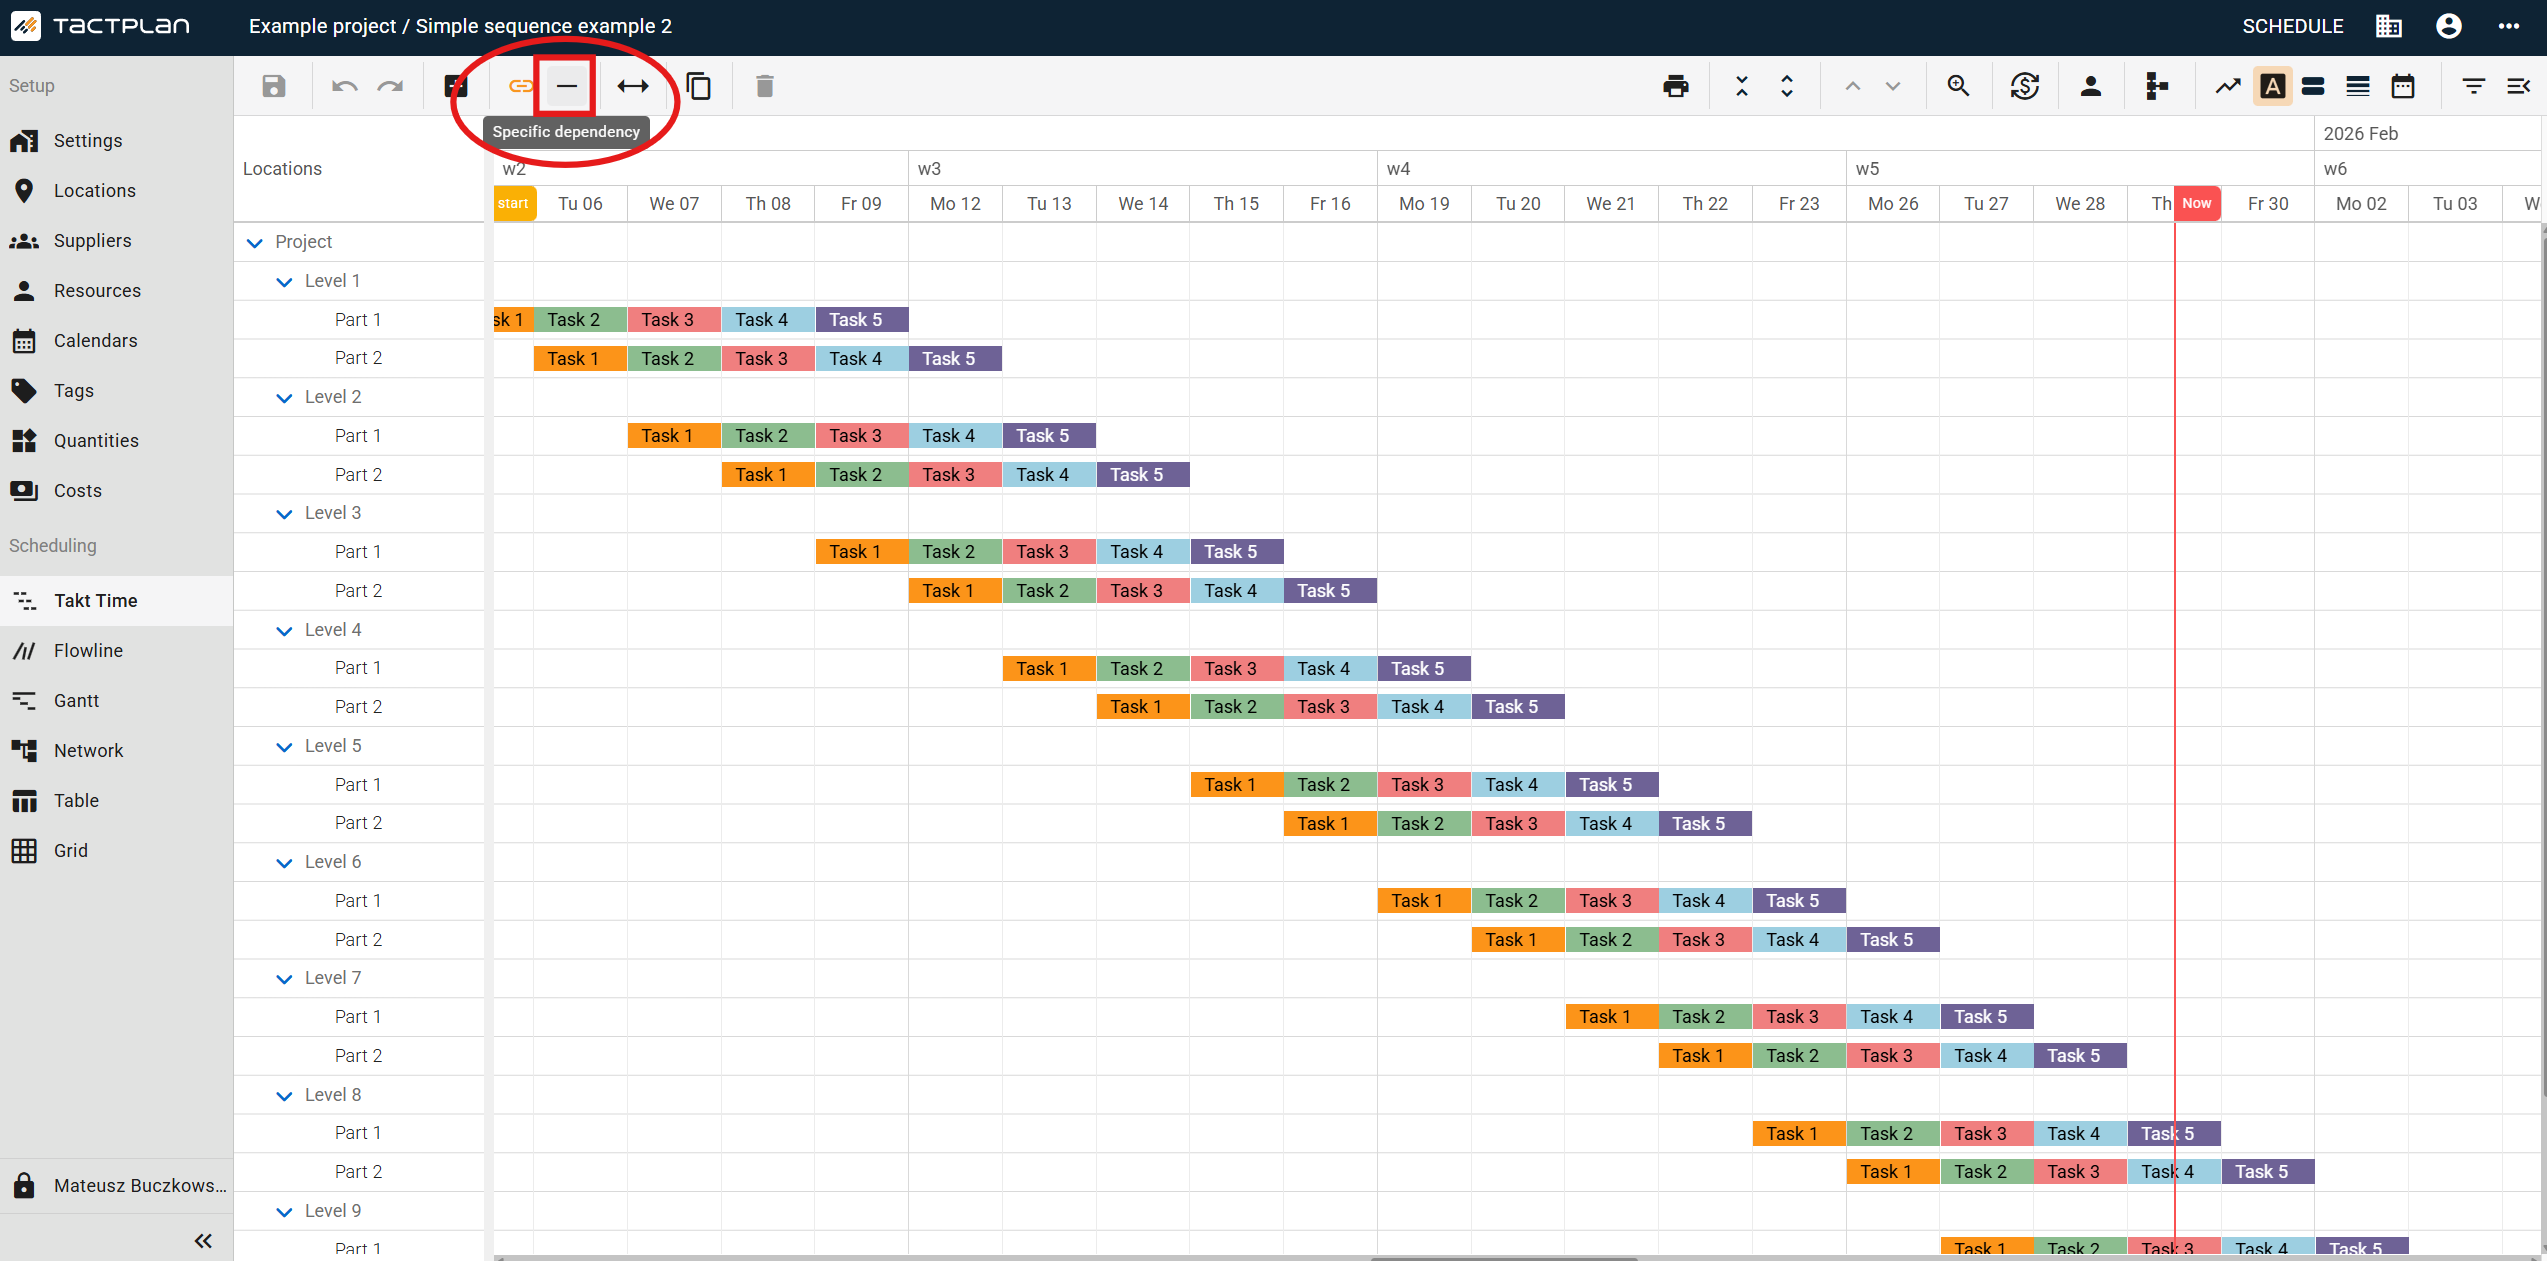Open Suppliers in the sidebar
Image resolution: width=2547 pixels, height=1261 pixels.
[116, 241]
